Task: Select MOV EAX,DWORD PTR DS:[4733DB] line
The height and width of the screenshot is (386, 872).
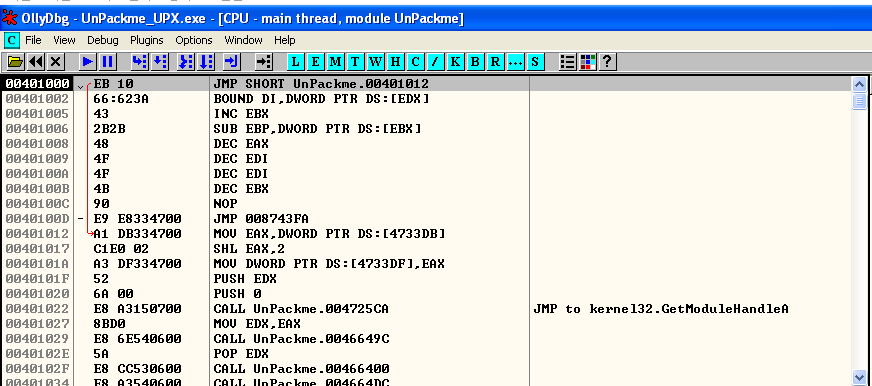Action: [x=329, y=234]
